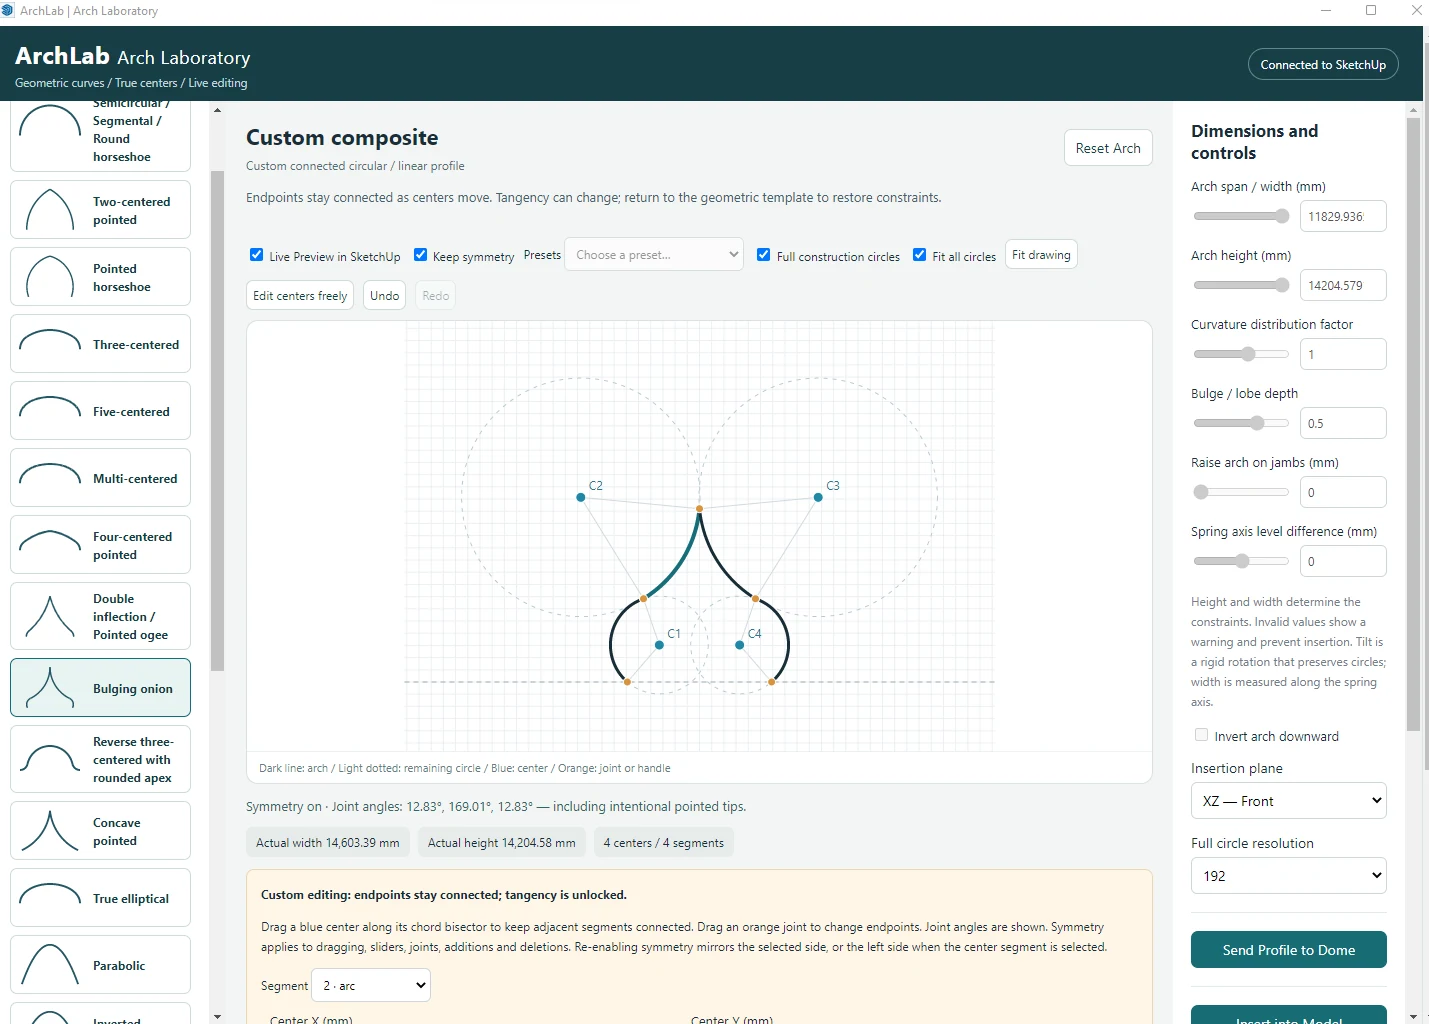Image resolution: width=1429 pixels, height=1024 pixels.
Task: Select the Bulging onion arch icon
Action: 50,688
